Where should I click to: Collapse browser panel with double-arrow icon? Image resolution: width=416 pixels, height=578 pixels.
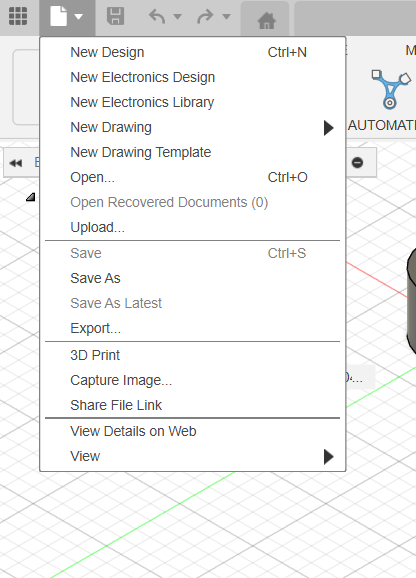[x=16, y=163]
